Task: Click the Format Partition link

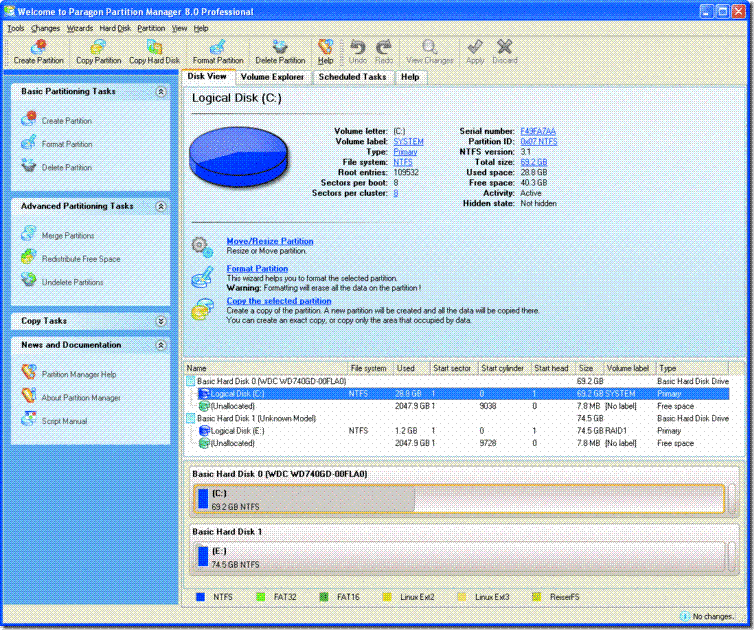Action: point(257,268)
